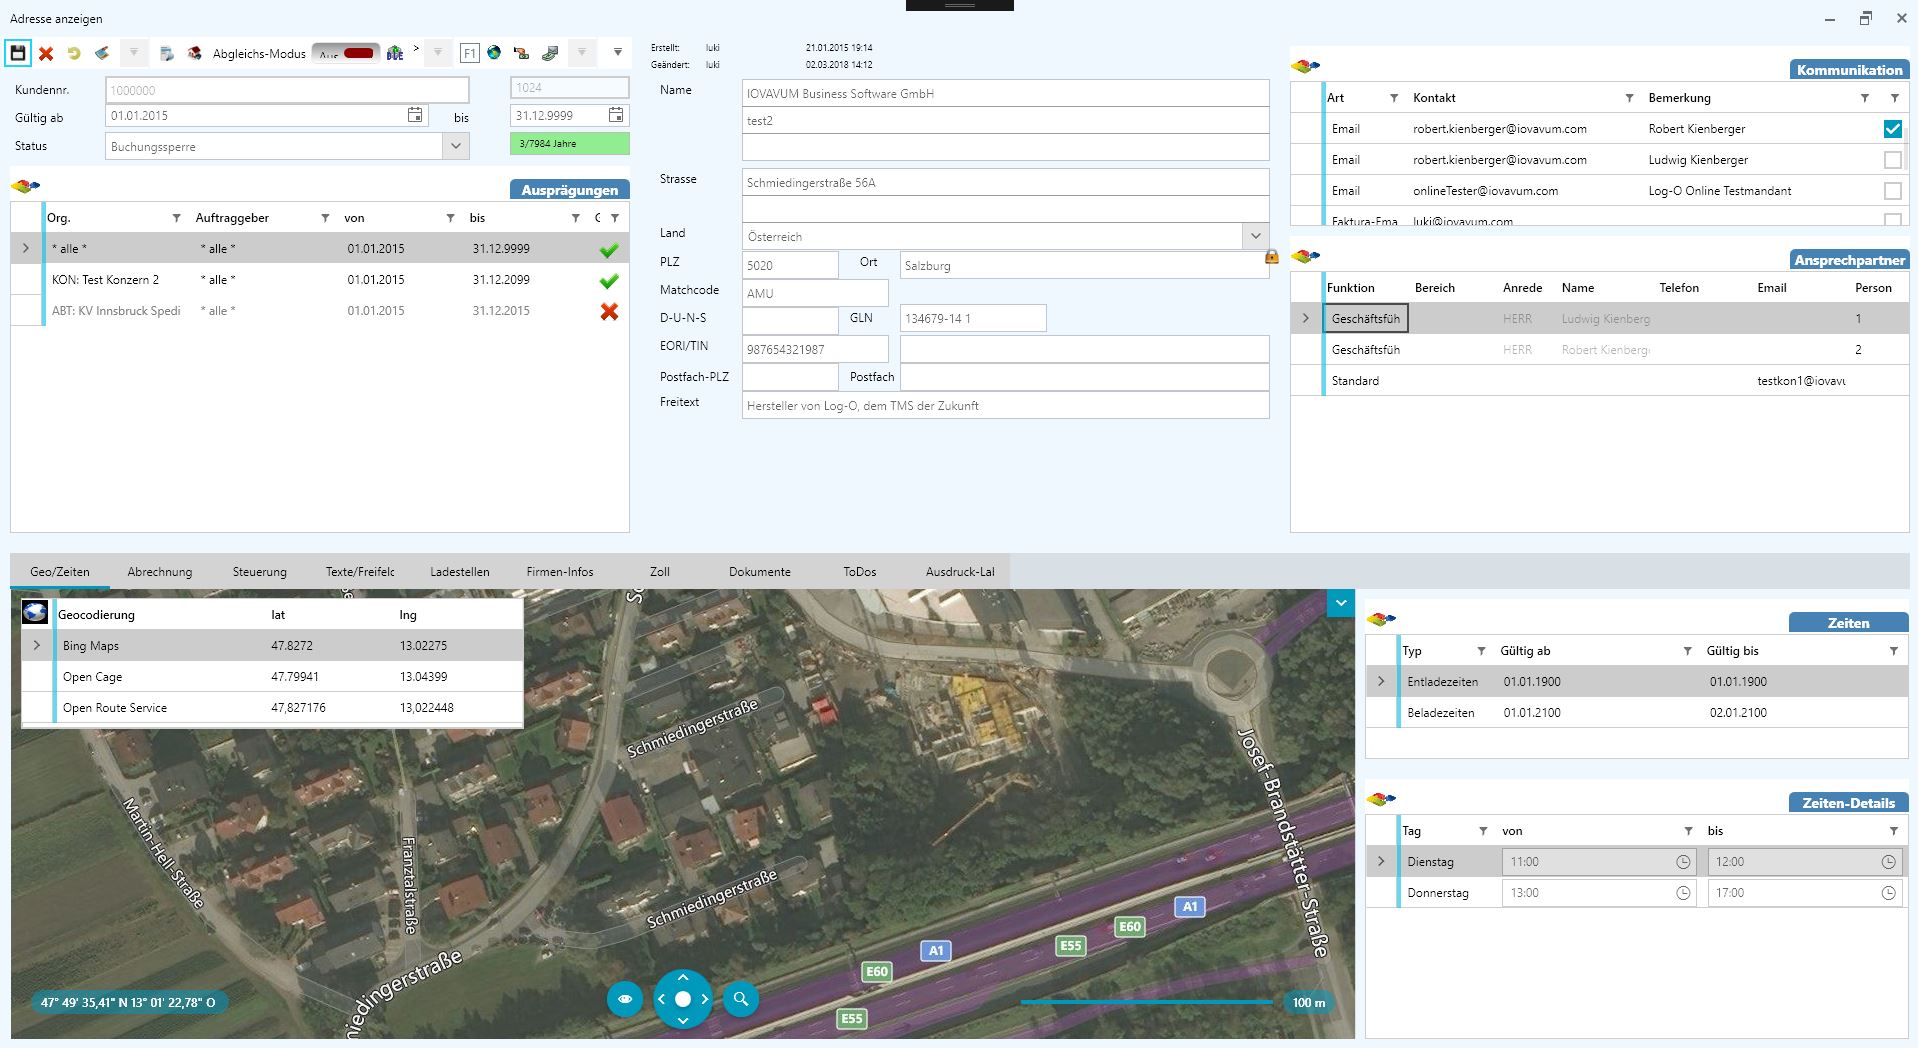Click the DUE recycle icon in toolbar
The width and height of the screenshot is (1918, 1048).
(395, 53)
